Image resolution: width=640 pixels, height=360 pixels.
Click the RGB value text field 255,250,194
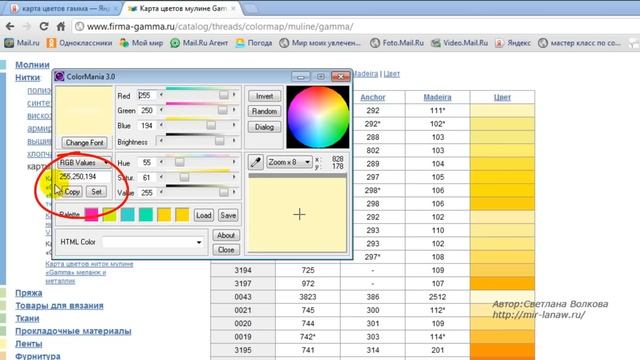click(84, 177)
